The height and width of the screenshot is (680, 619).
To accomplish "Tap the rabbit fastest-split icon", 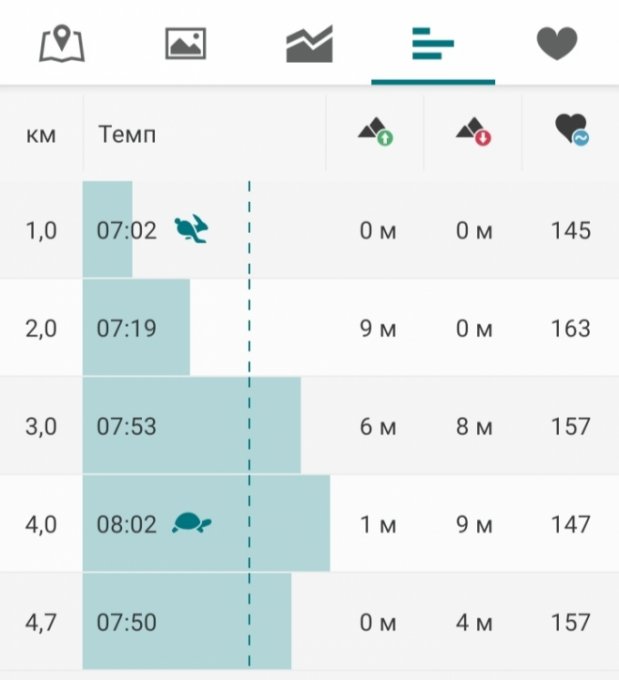I will pos(191,230).
